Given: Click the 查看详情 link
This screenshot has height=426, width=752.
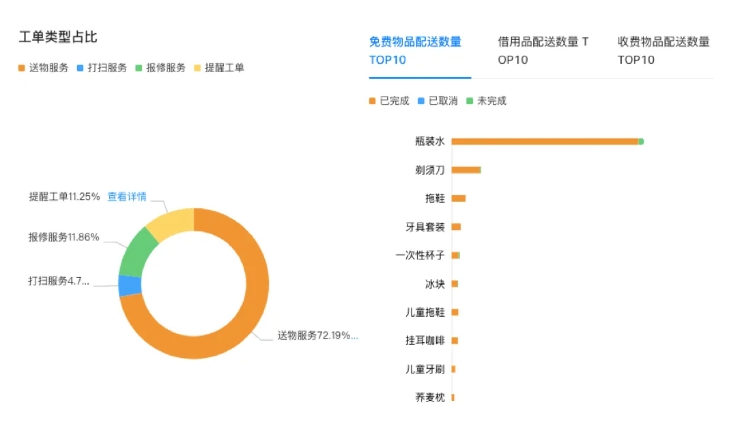Looking at the screenshot, I should pos(127,197).
